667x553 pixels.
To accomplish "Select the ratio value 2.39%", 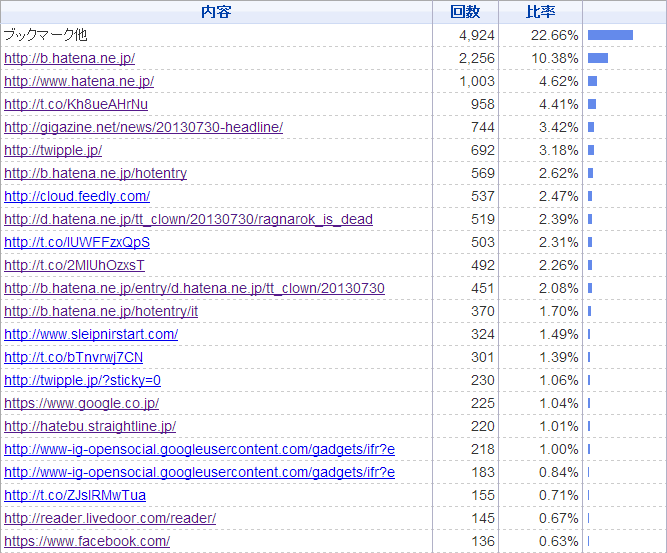I will (559, 219).
